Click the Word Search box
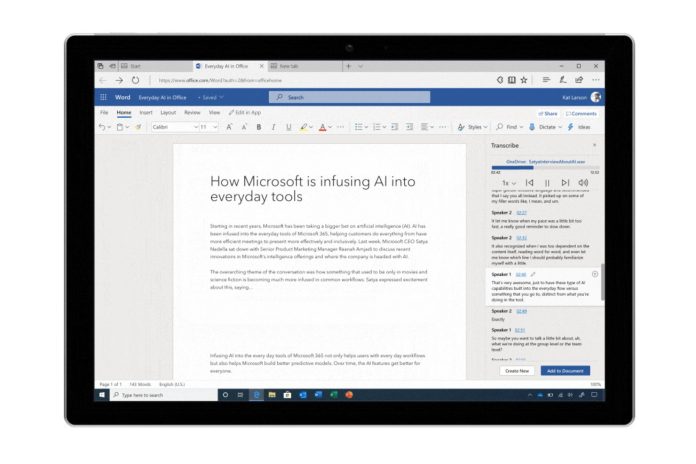Screen dimensions: 696x464 [349, 97]
